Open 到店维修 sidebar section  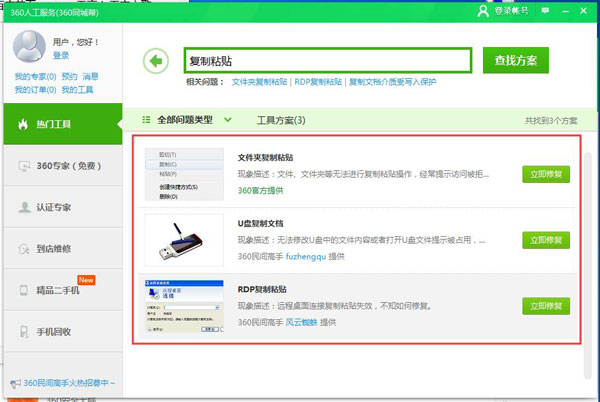pos(63,249)
